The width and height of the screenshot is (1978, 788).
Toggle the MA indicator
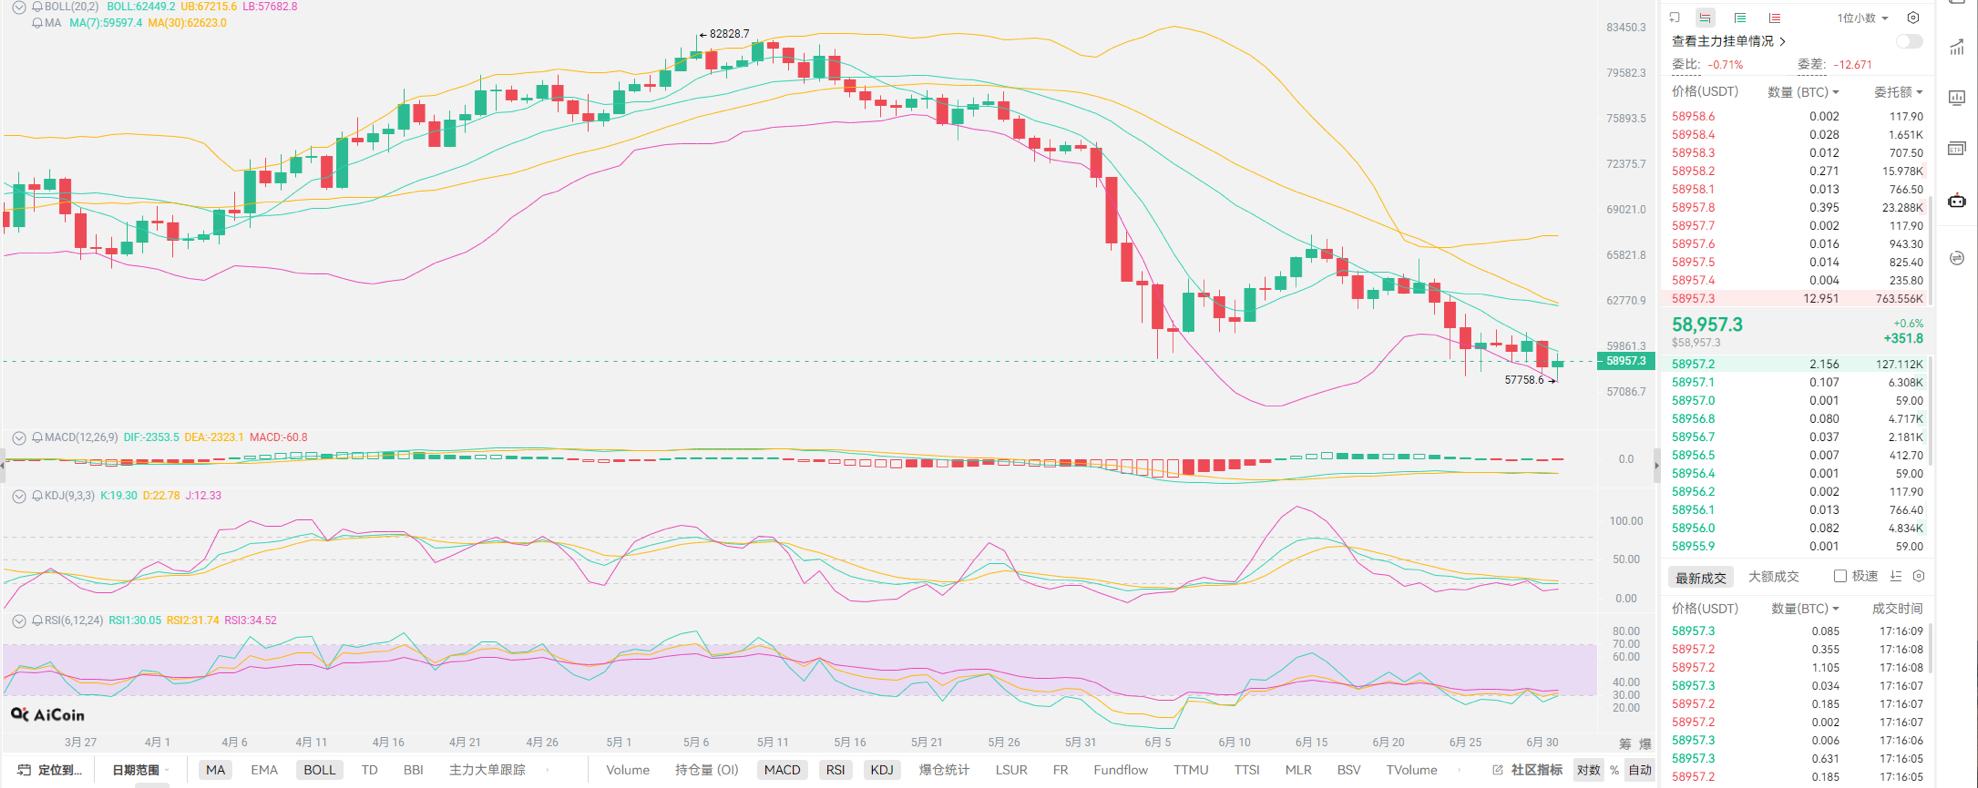pyautogui.click(x=215, y=770)
